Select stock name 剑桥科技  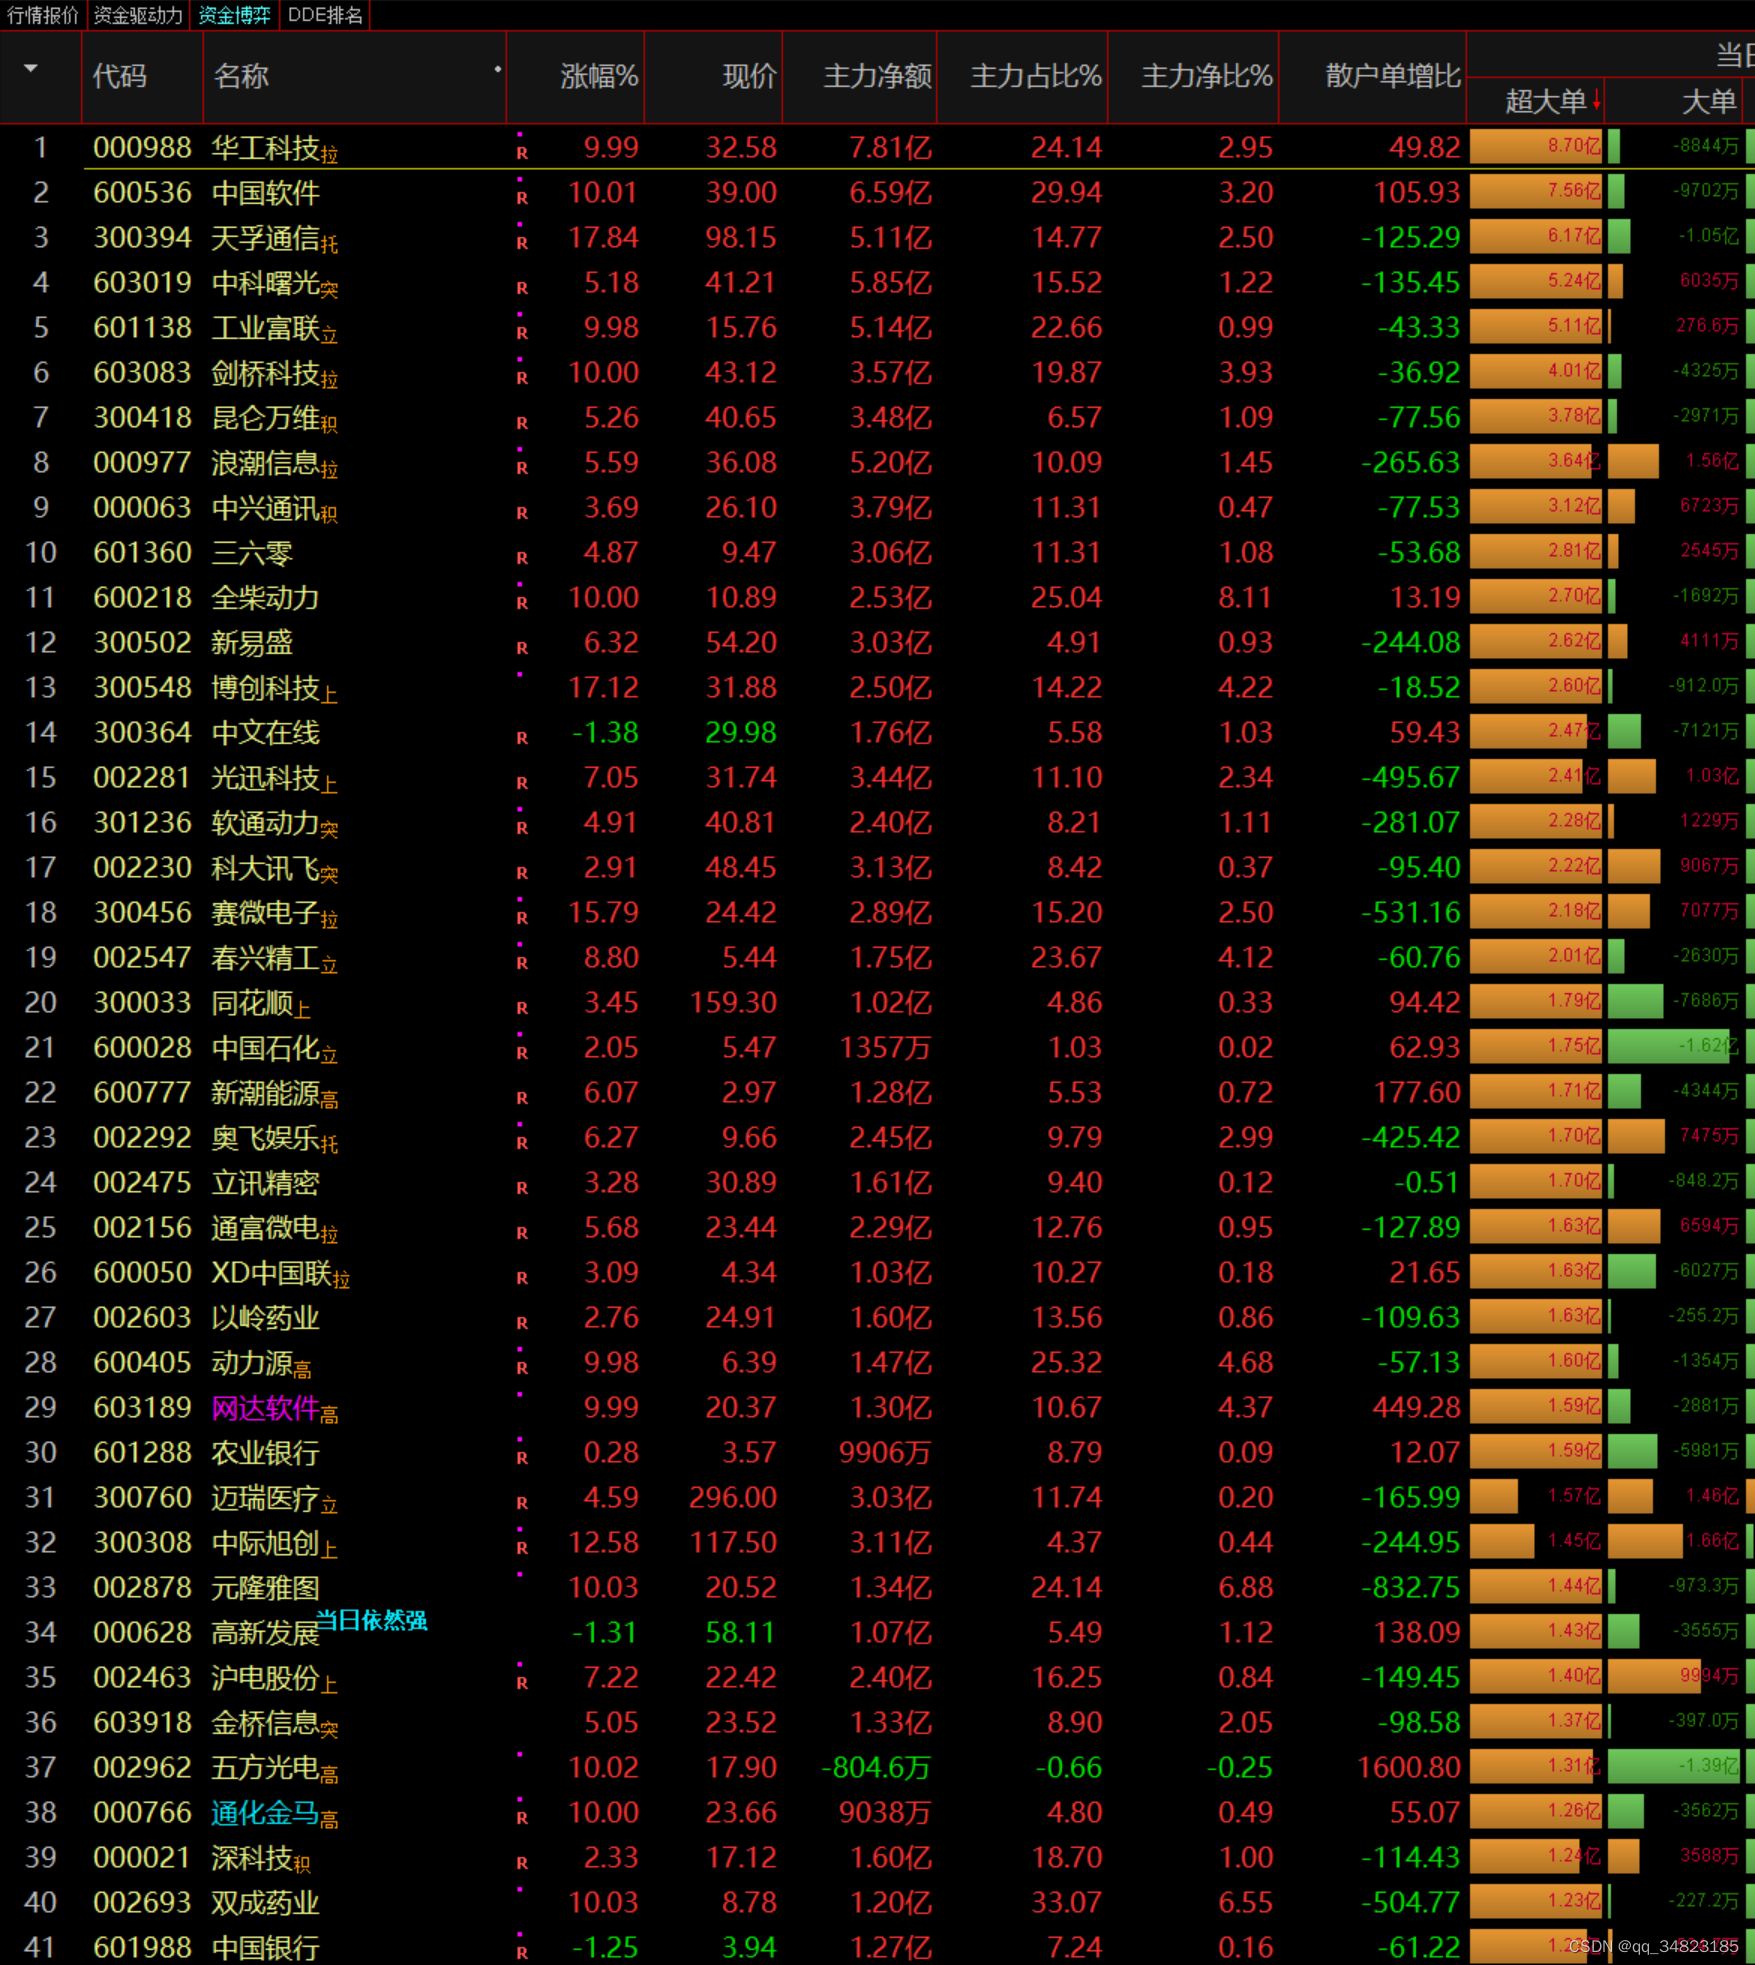click(265, 373)
